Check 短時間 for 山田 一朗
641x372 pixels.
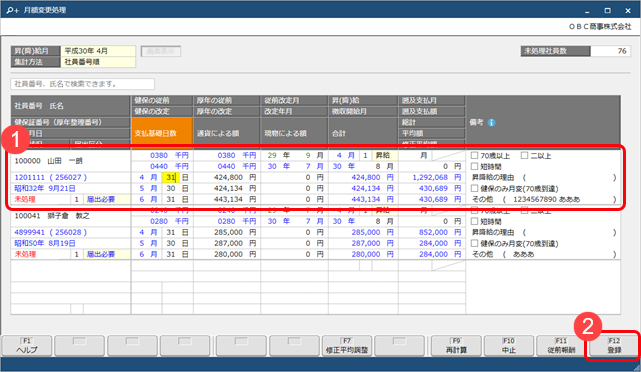coord(474,166)
